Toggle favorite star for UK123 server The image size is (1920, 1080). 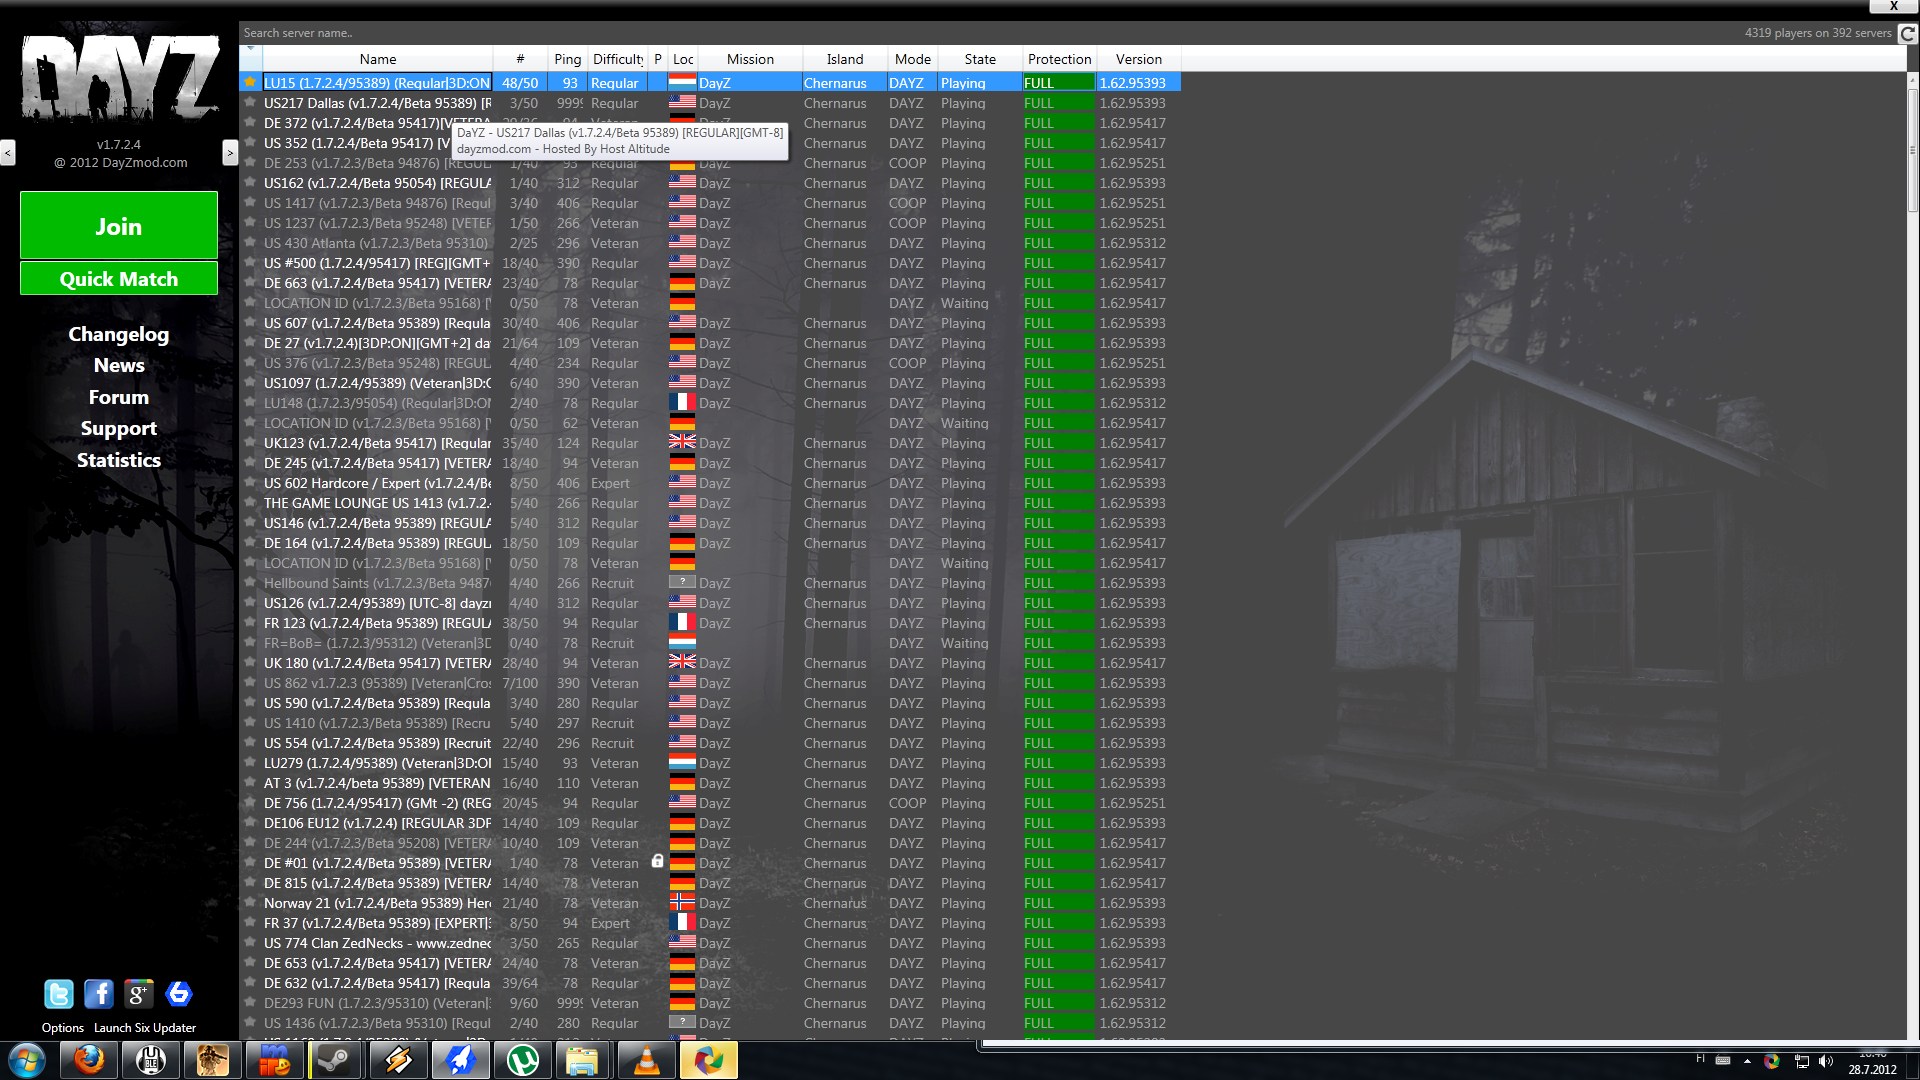point(250,442)
